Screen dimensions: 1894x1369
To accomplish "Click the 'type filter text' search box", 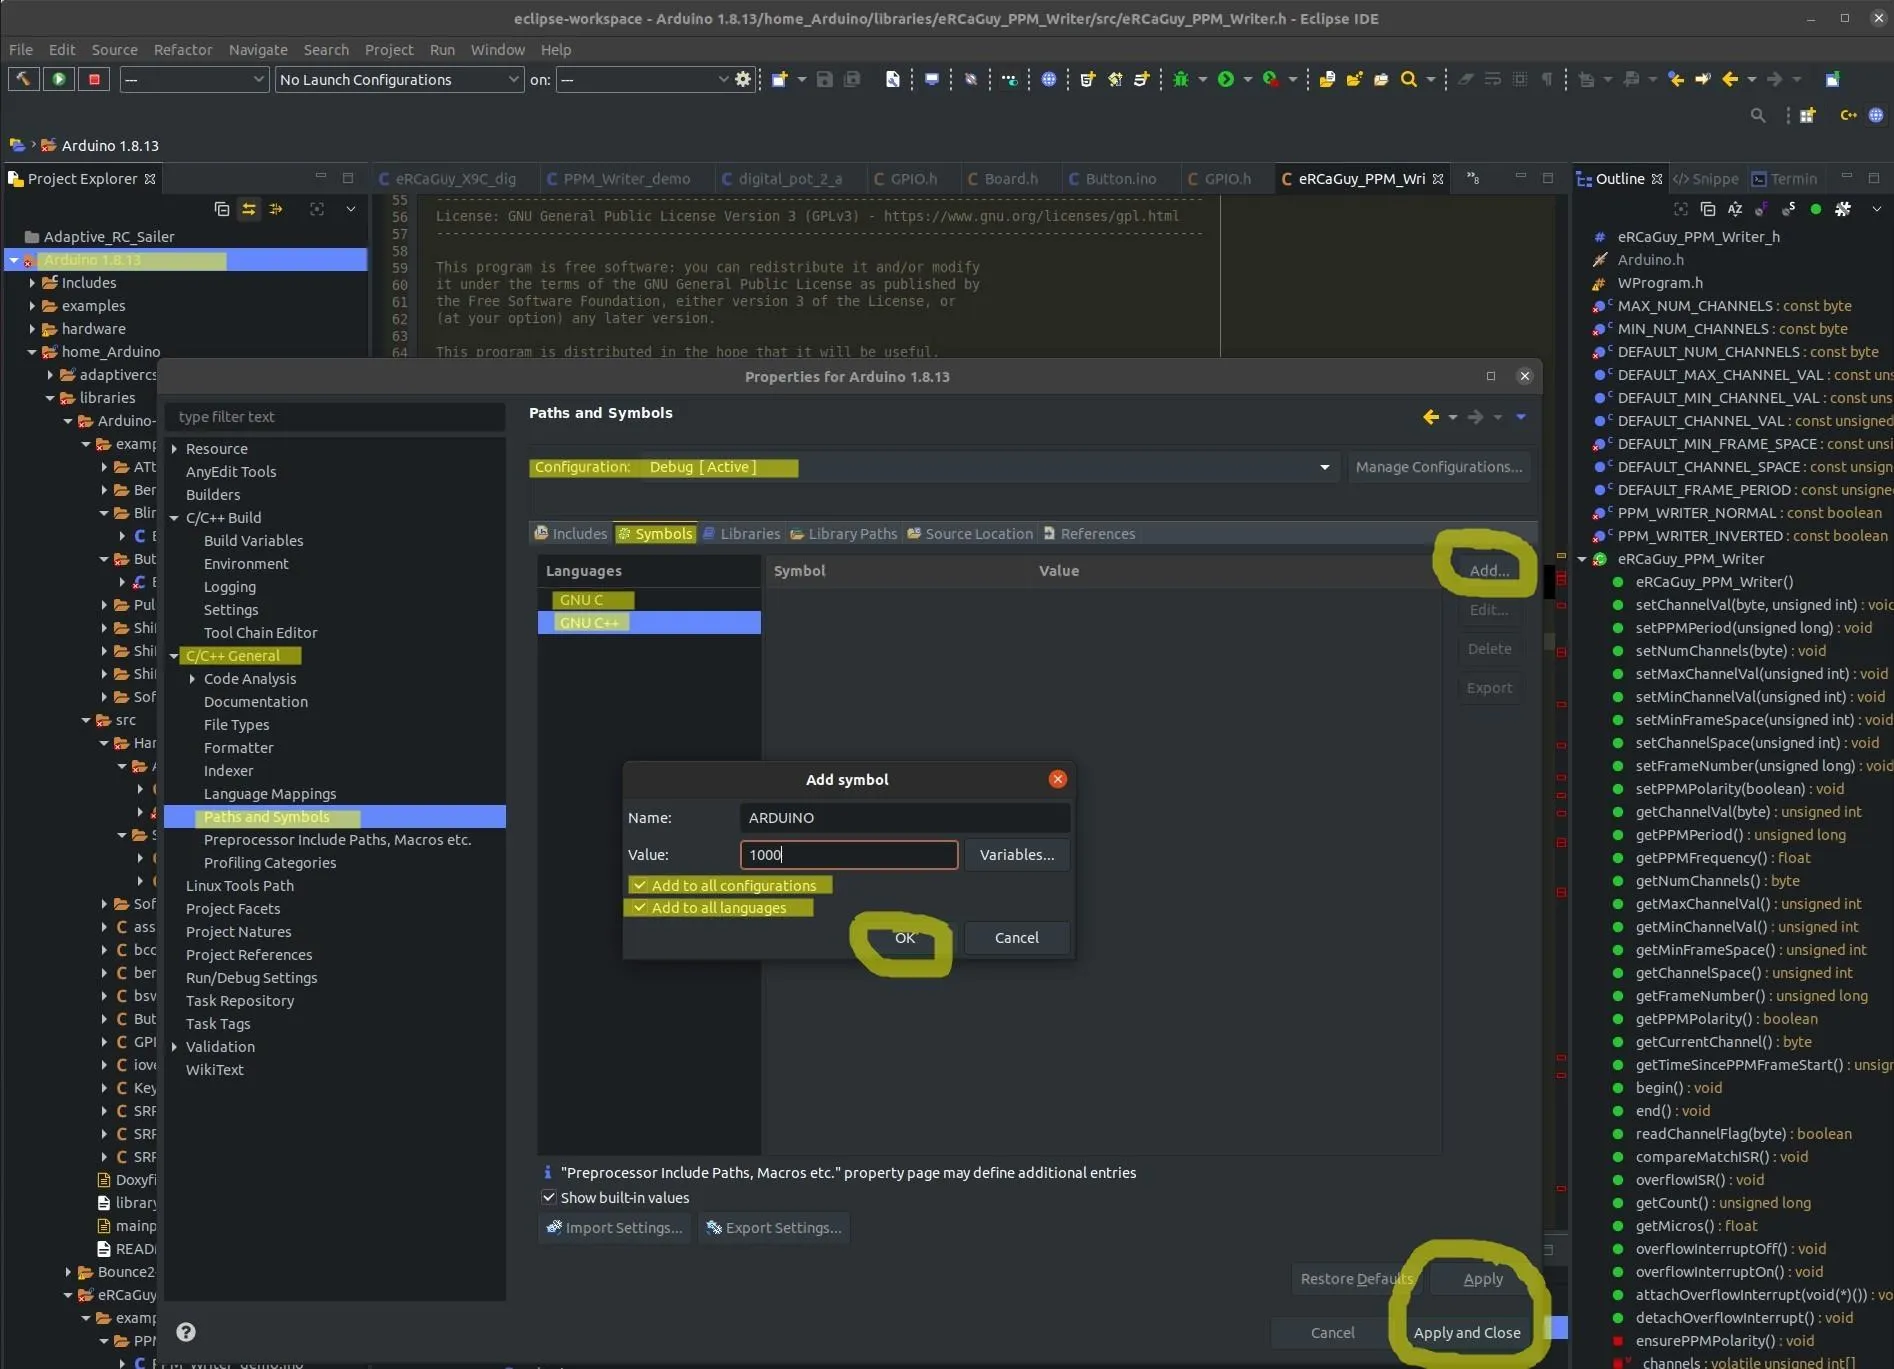I will click(335, 417).
